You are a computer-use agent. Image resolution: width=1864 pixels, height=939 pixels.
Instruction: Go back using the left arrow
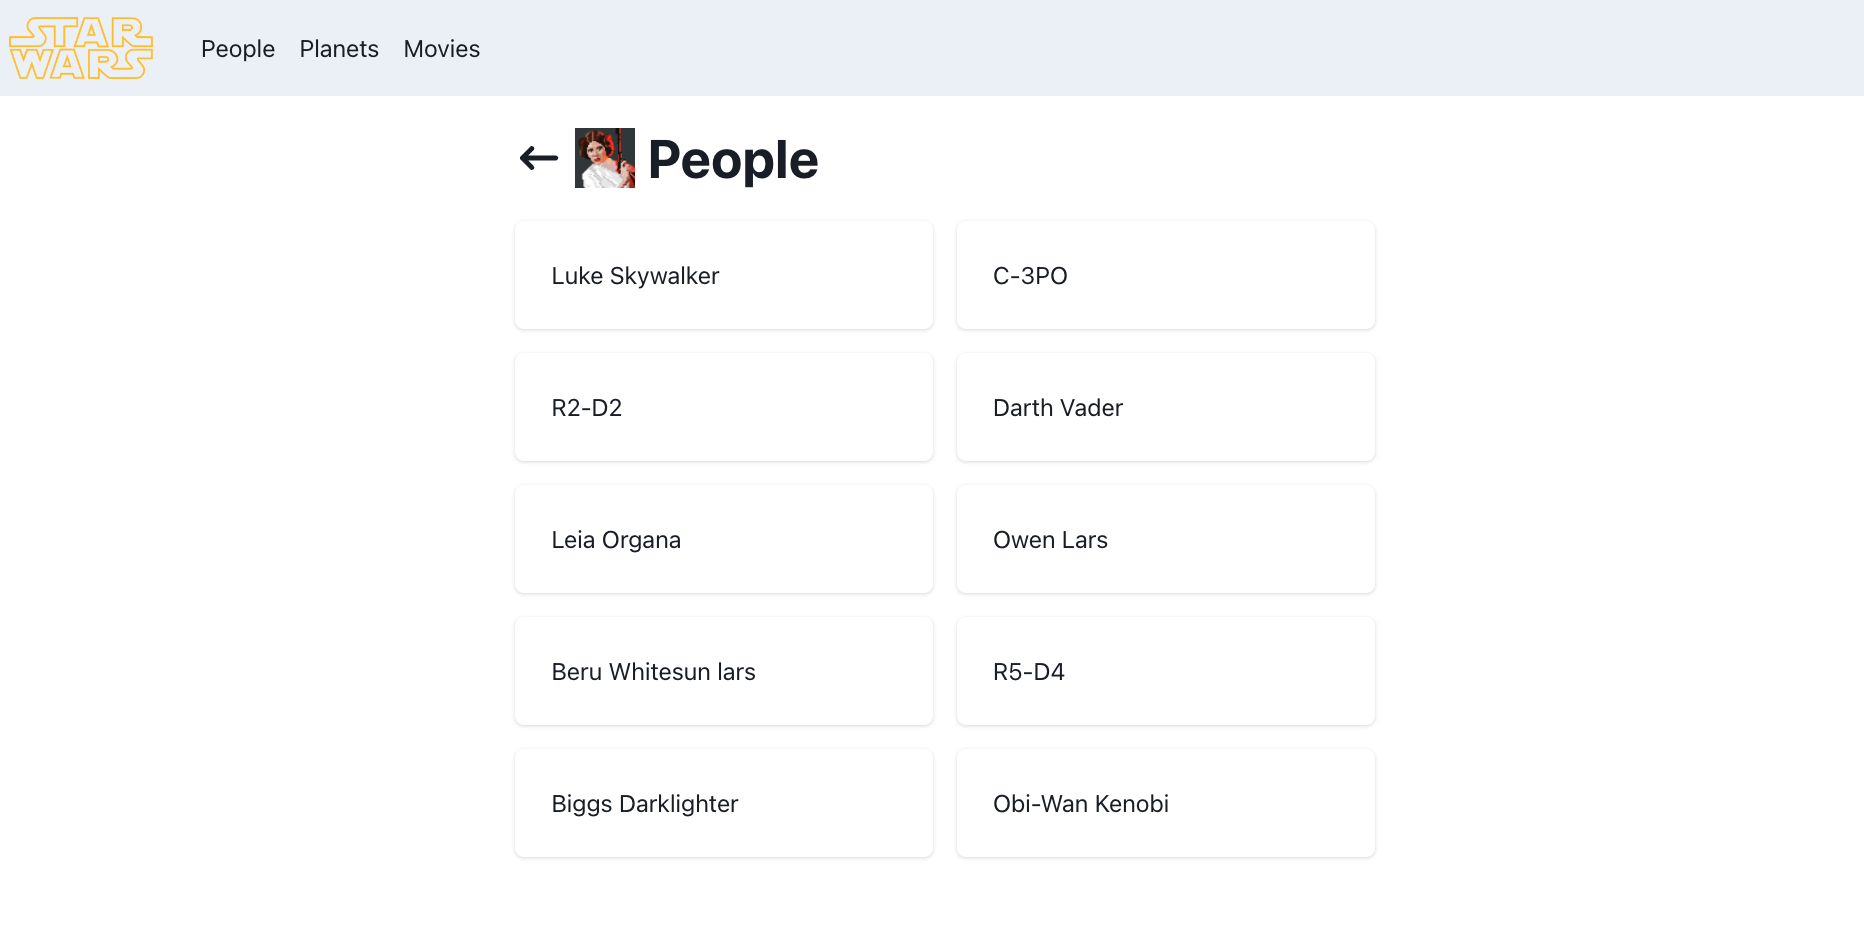point(539,158)
